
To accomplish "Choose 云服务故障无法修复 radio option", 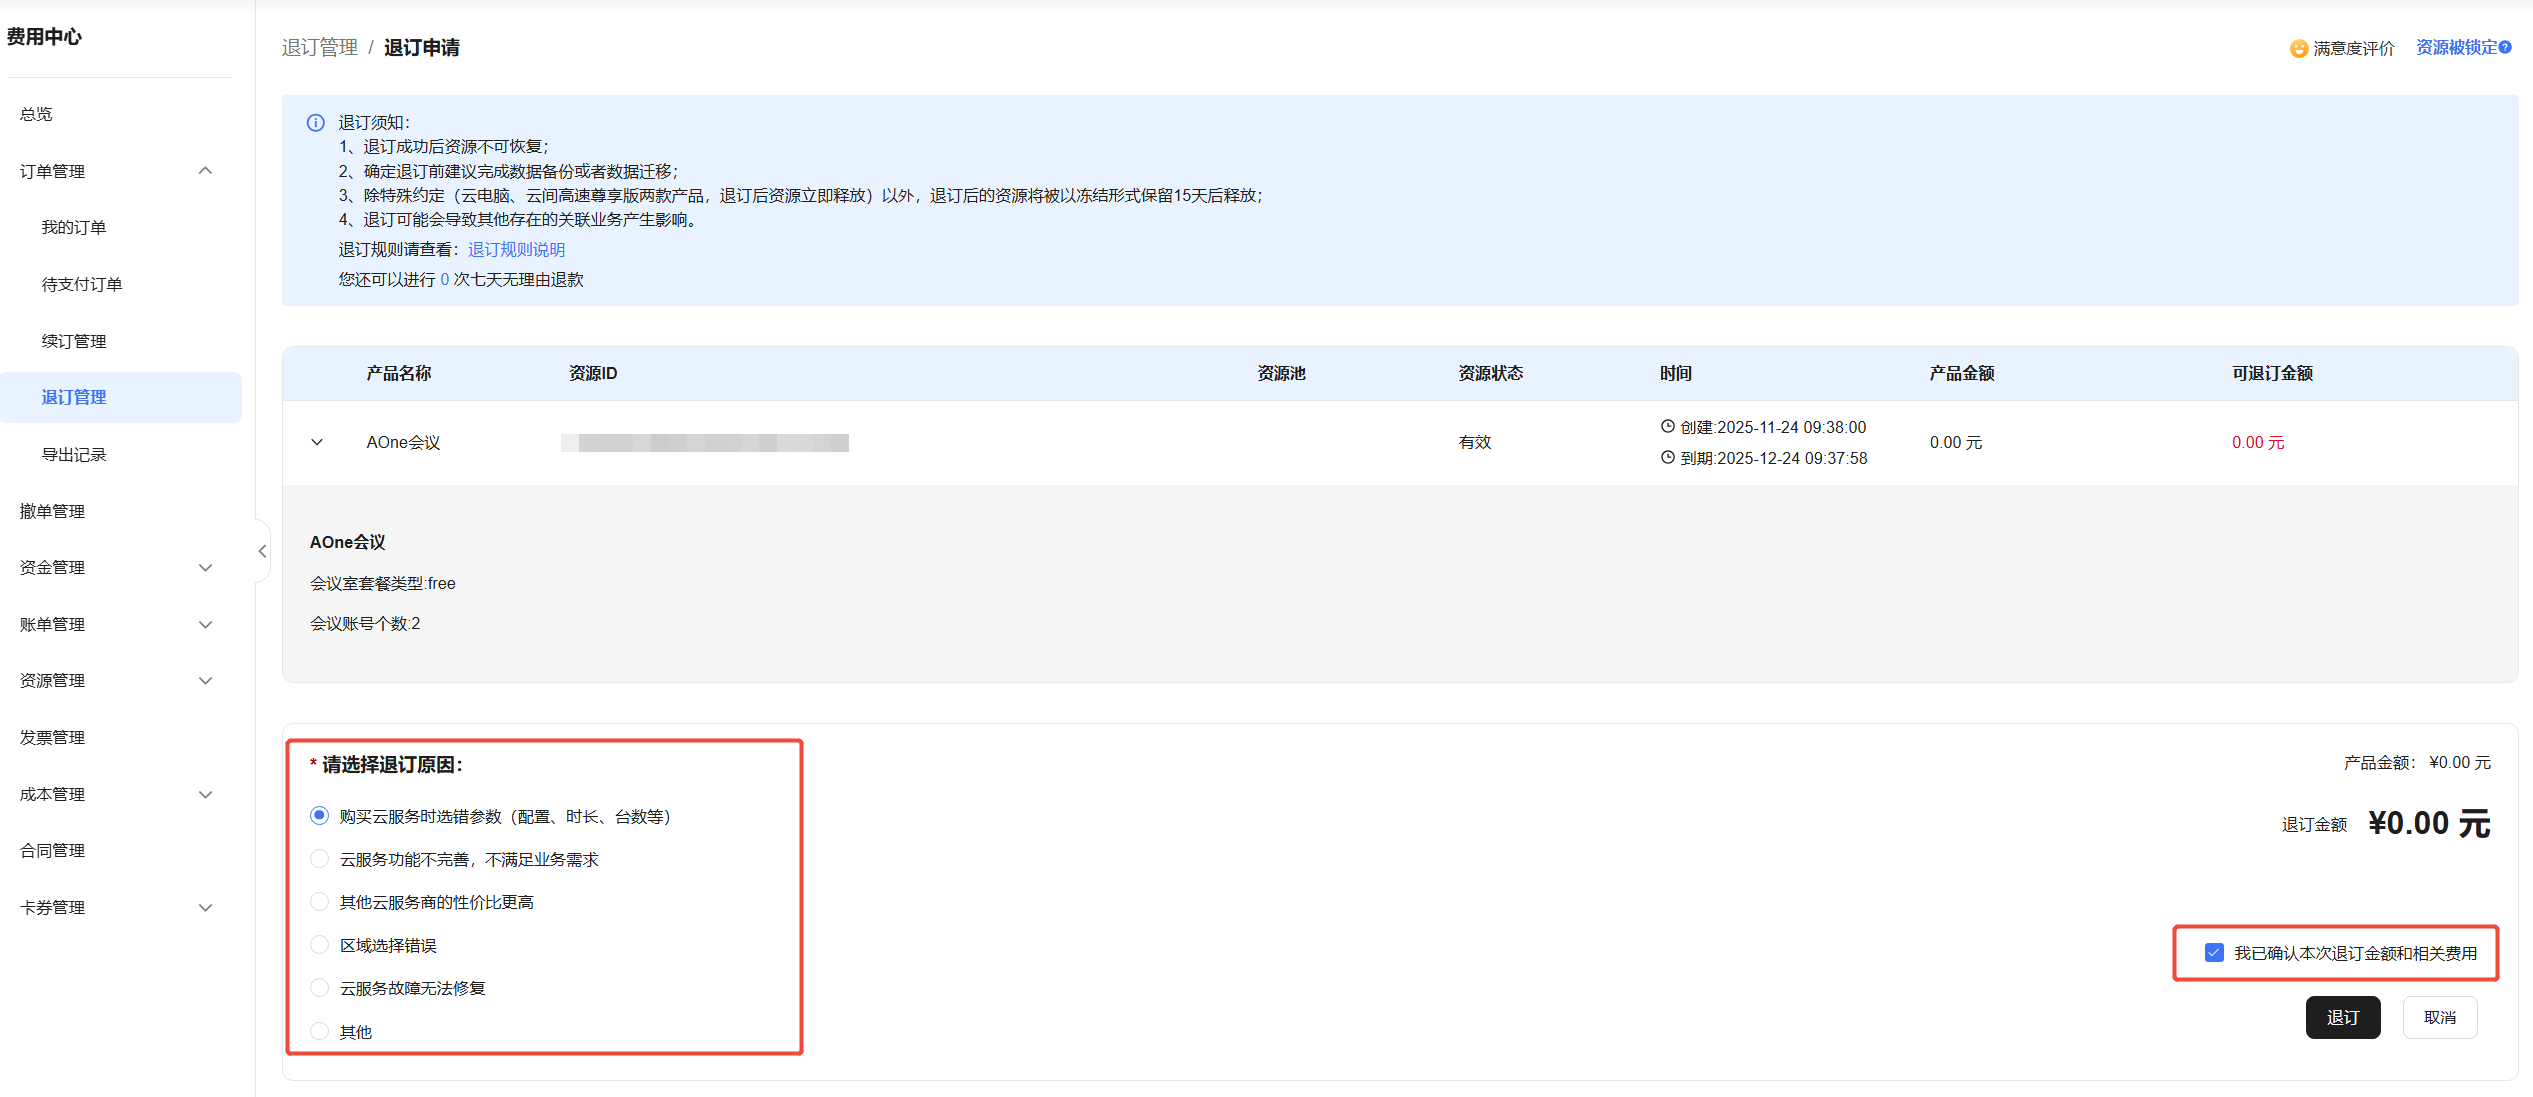I will (x=319, y=987).
